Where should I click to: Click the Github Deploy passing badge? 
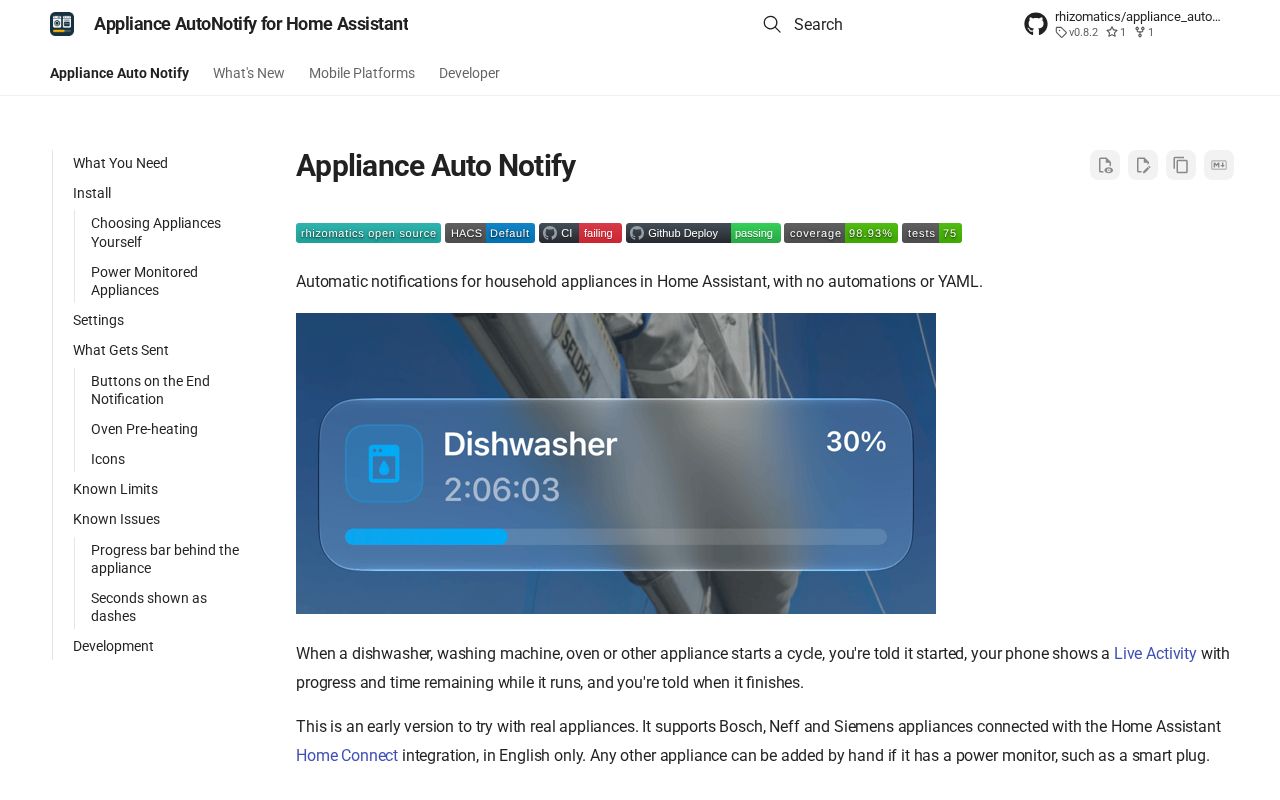click(x=703, y=233)
